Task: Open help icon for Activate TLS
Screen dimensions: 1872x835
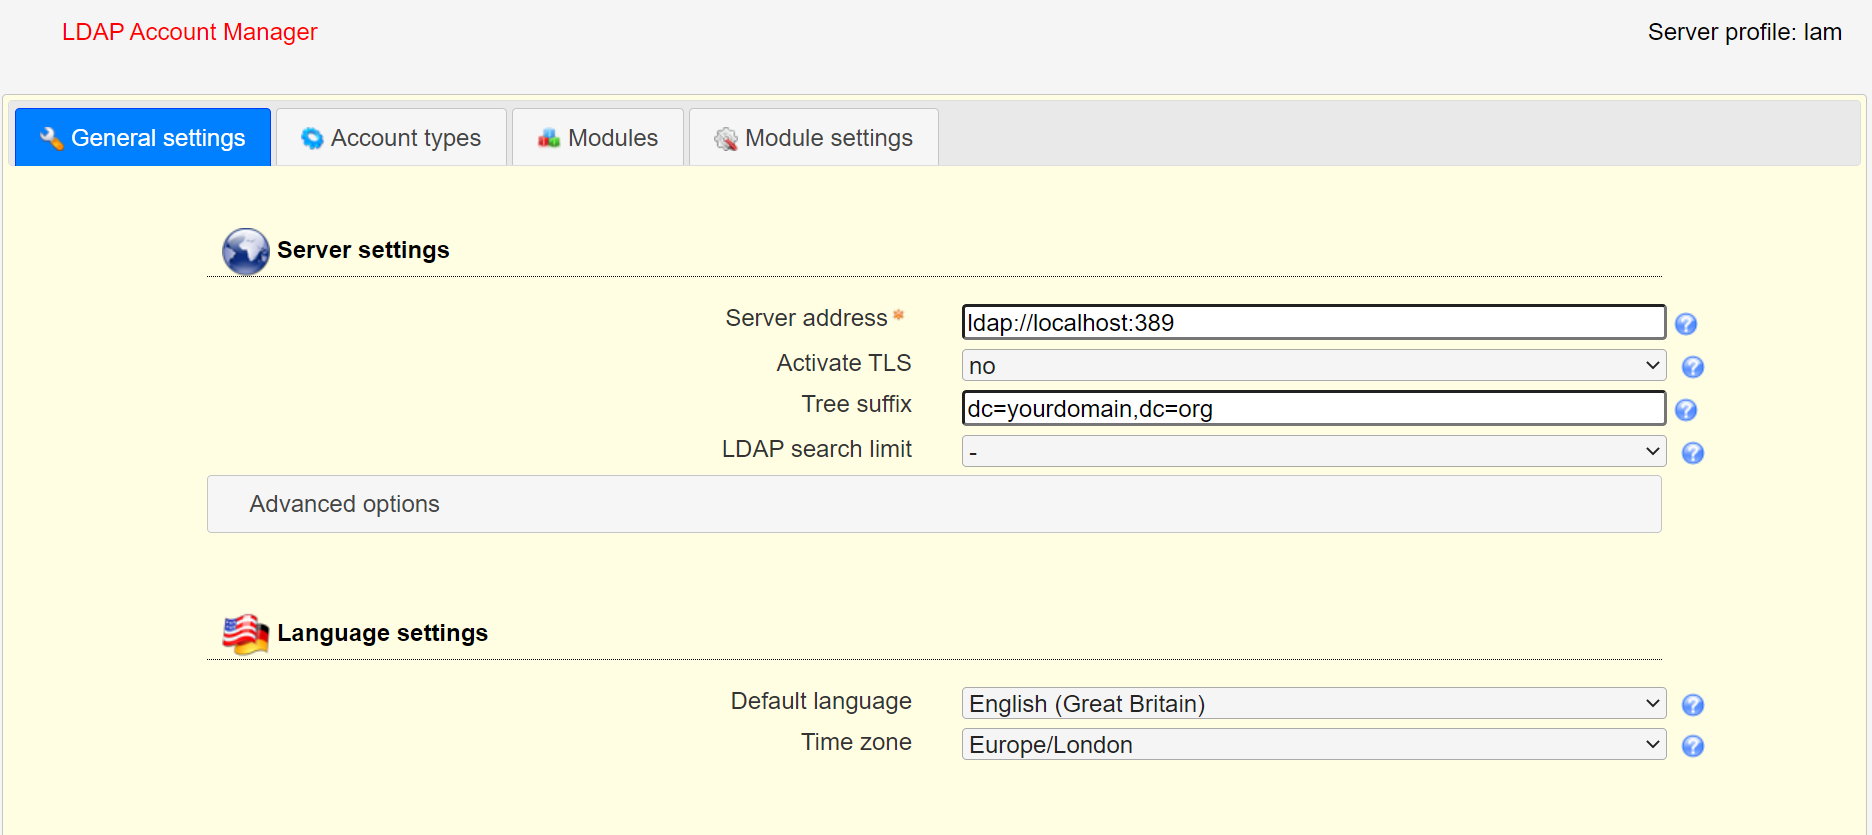Action: pyautogui.click(x=1693, y=367)
